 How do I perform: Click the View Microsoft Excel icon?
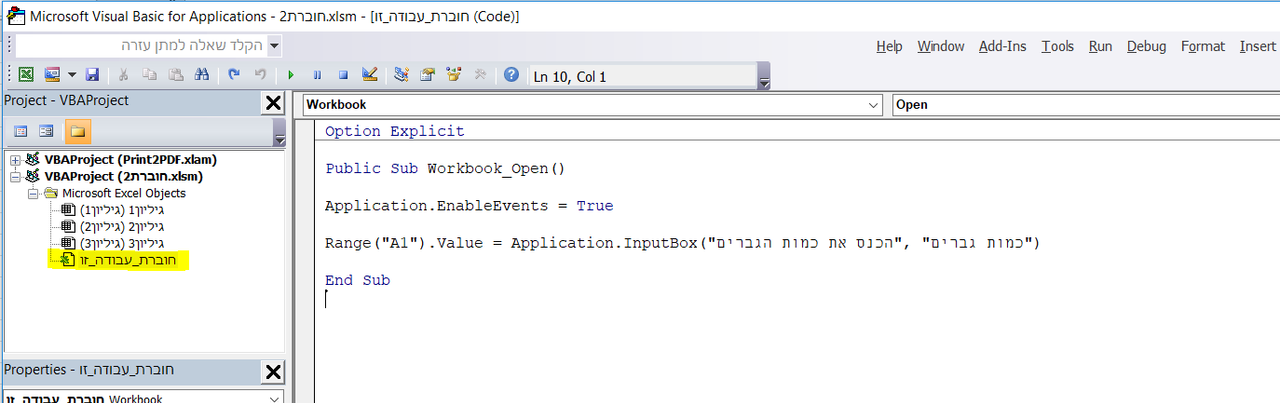click(27, 75)
